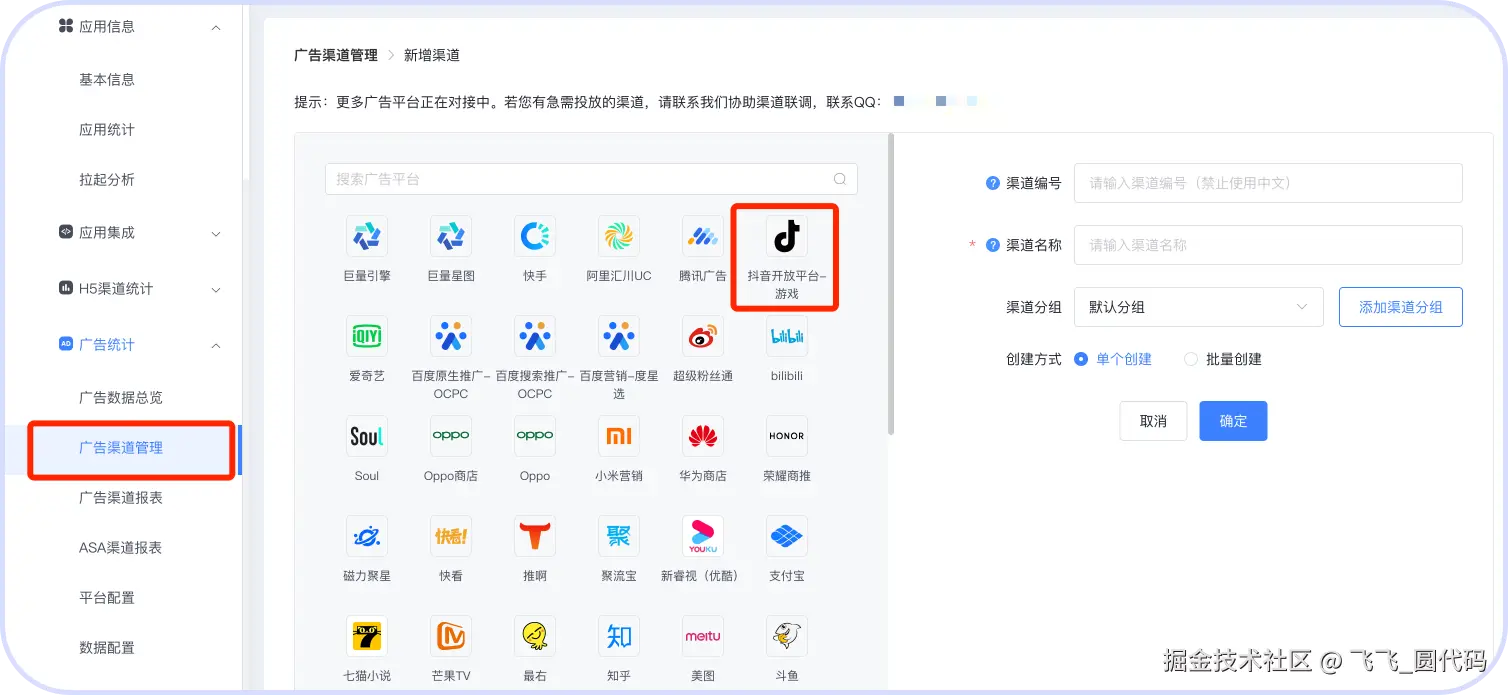Viewport: 1508px width, 695px height.
Task: Click the 广告渠道管理 breadcrumb link
Action: 336,55
